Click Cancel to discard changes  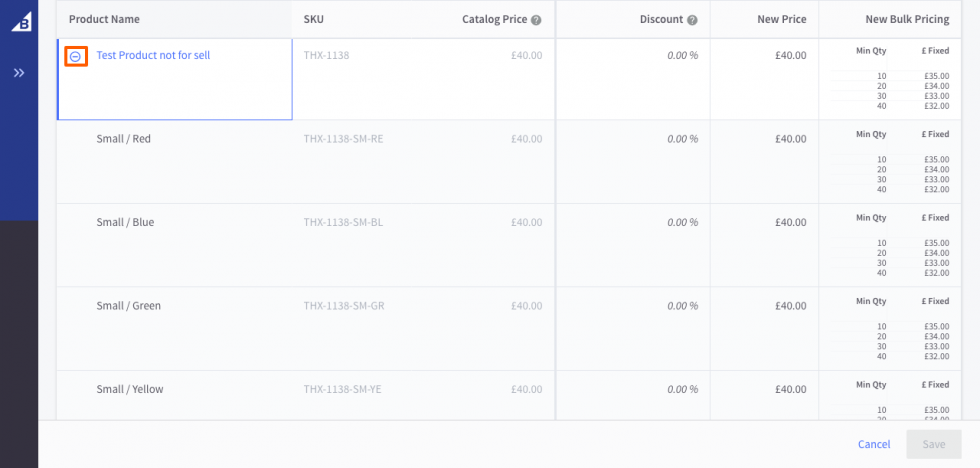(873, 444)
